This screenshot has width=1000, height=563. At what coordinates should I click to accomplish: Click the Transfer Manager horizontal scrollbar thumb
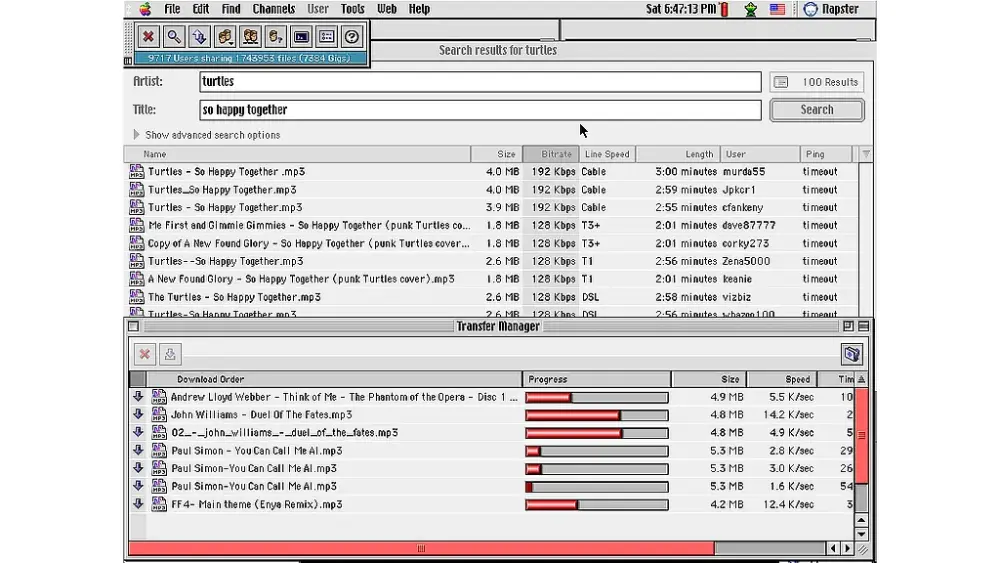click(x=422, y=548)
